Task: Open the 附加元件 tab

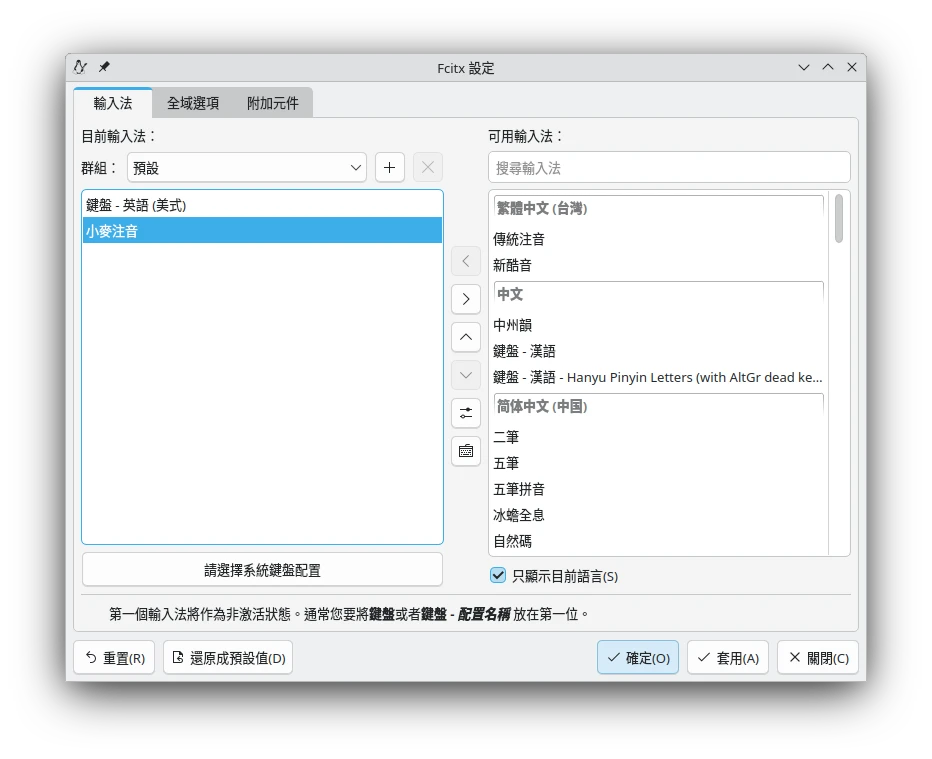Action: pyautogui.click(x=273, y=103)
